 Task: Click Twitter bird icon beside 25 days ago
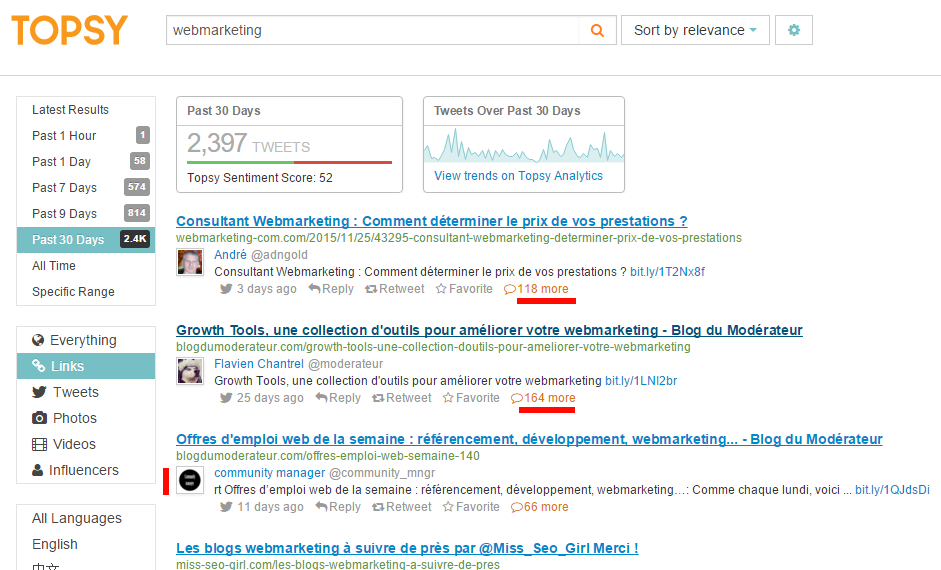226,398
